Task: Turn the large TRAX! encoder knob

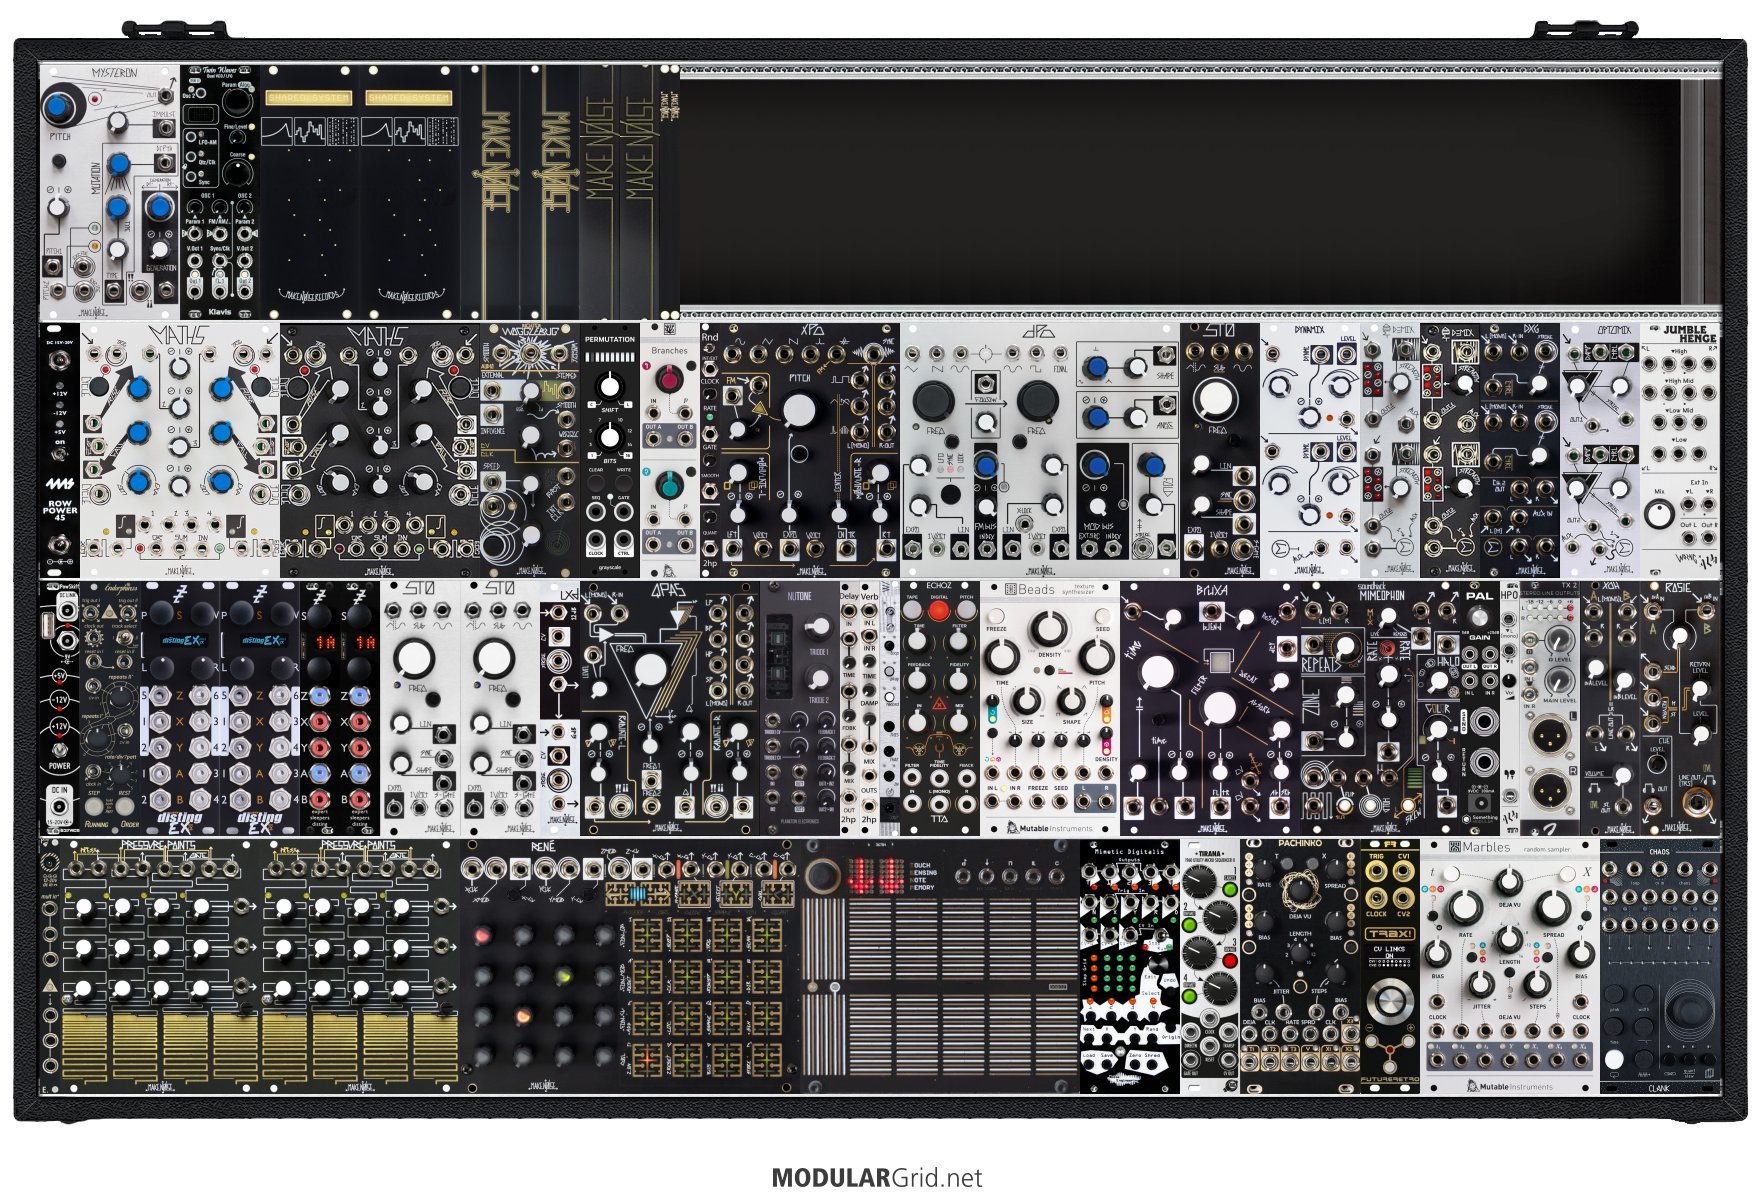Action: point(1389,1000)
